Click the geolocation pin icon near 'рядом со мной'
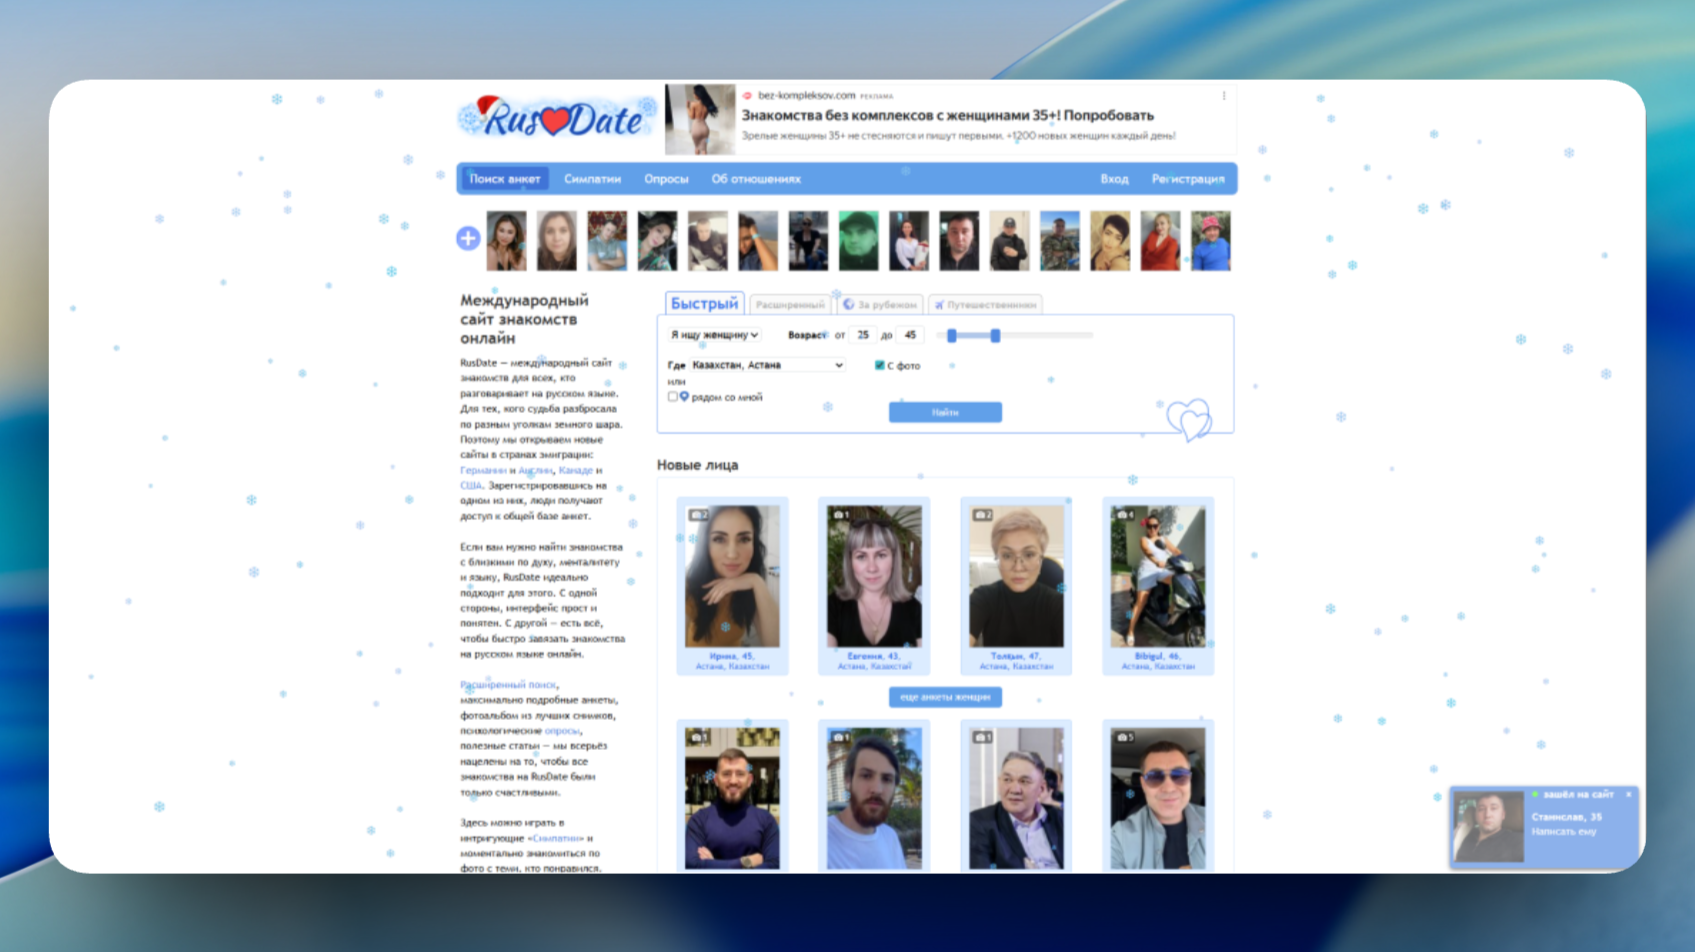1695x952 pixels. pos(684,397)
